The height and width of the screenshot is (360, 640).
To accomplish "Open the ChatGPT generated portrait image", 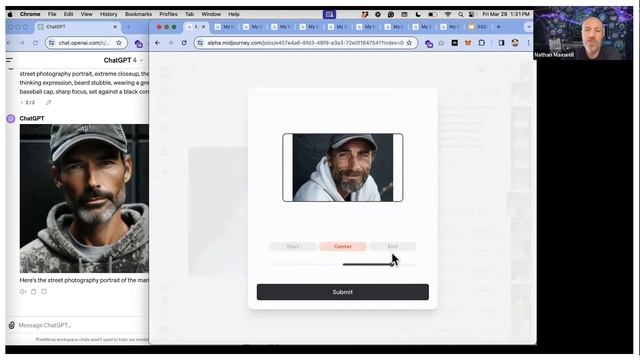I will pos(84,198).
